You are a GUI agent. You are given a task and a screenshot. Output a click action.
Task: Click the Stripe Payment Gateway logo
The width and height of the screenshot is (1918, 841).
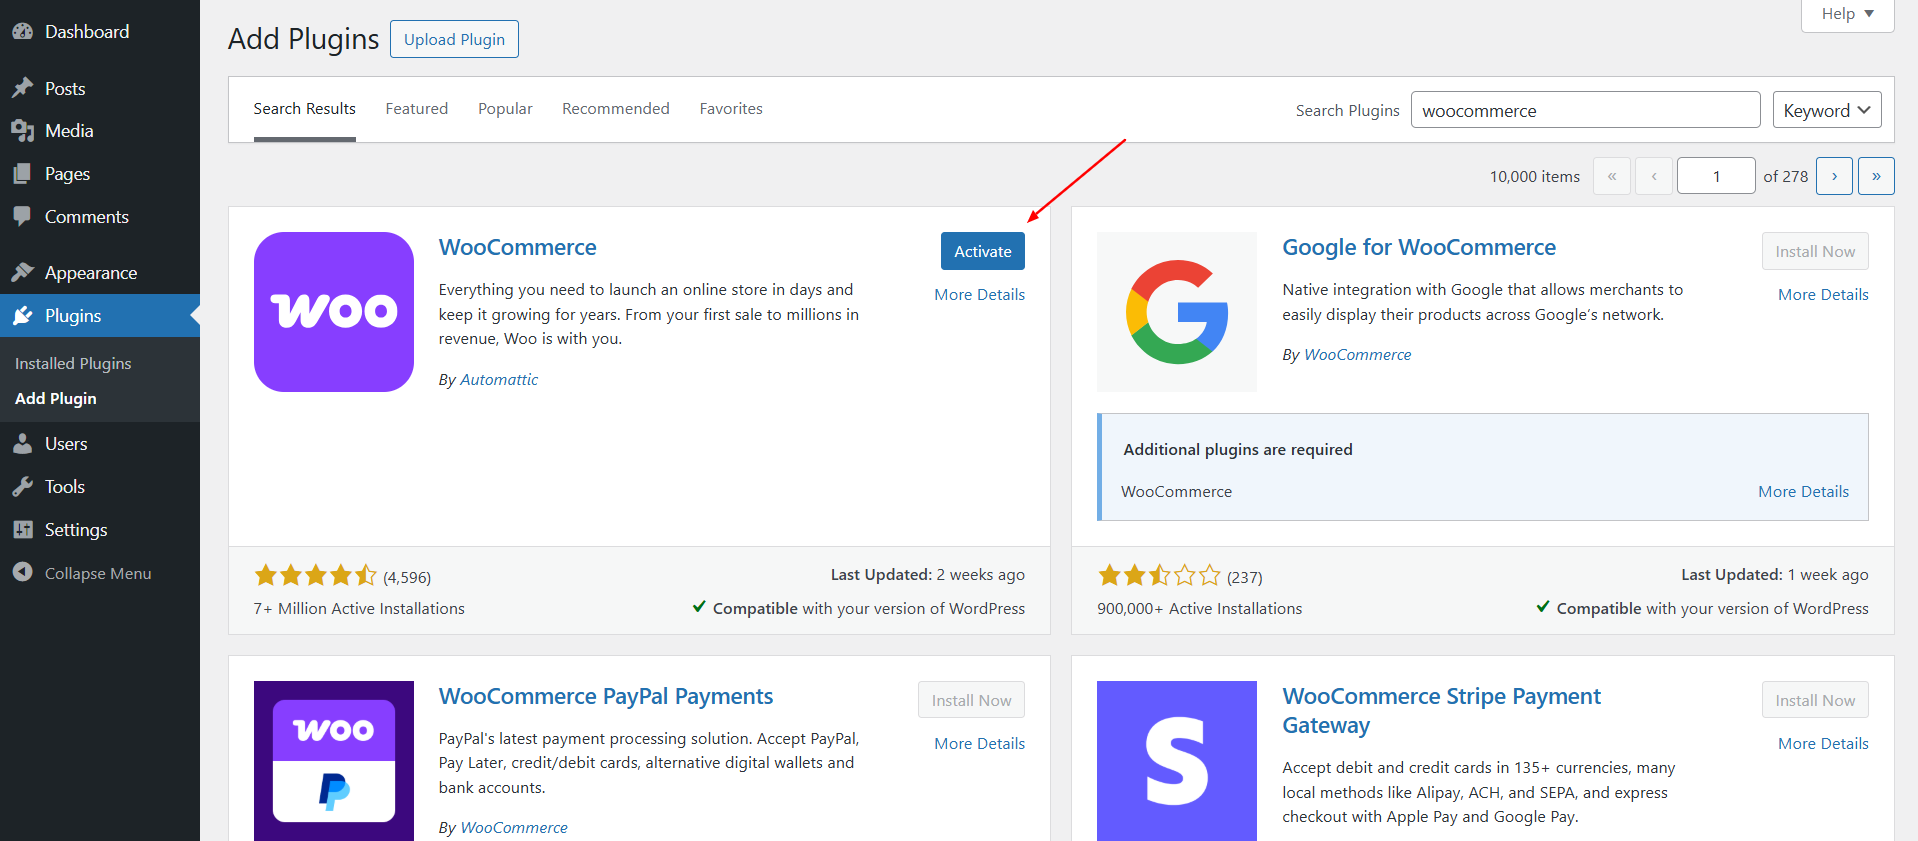(x=1177, y=761)
